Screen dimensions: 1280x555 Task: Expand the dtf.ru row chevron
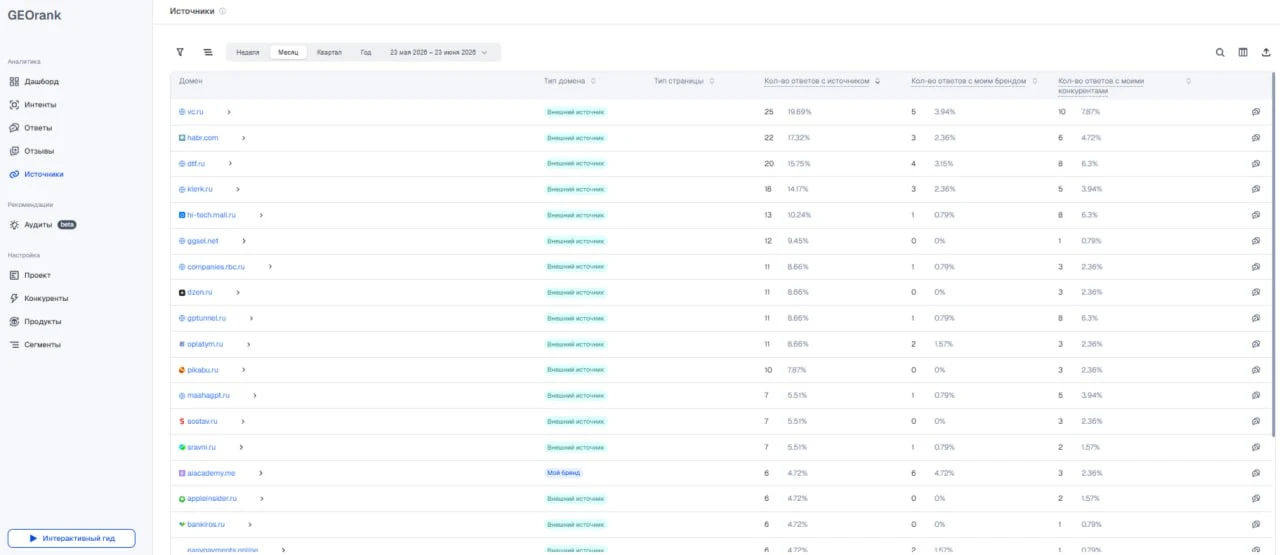tap(230, 163)
